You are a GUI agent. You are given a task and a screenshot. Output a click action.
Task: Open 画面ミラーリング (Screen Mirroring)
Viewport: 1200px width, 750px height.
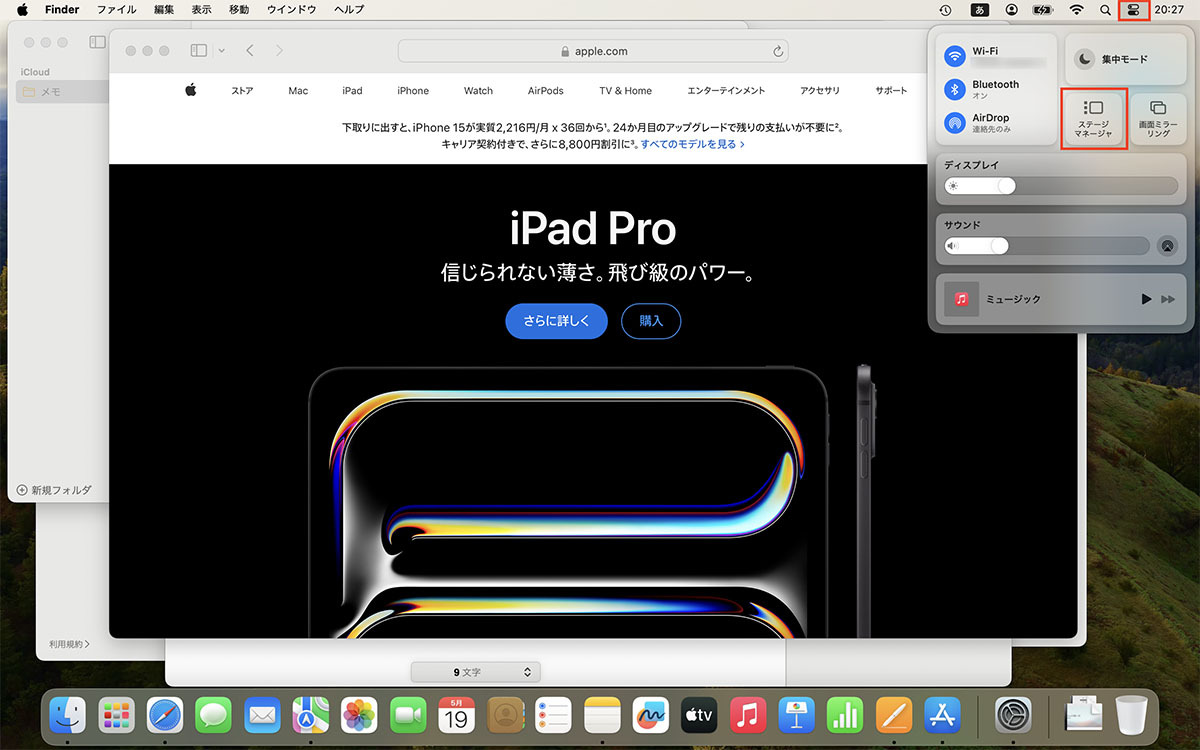coord(1158,119)
